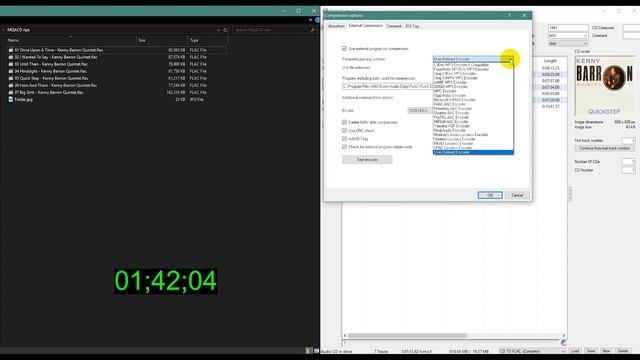
Task: Choose 'Real Audio Encoder' from list
Action: click(449, 130)
